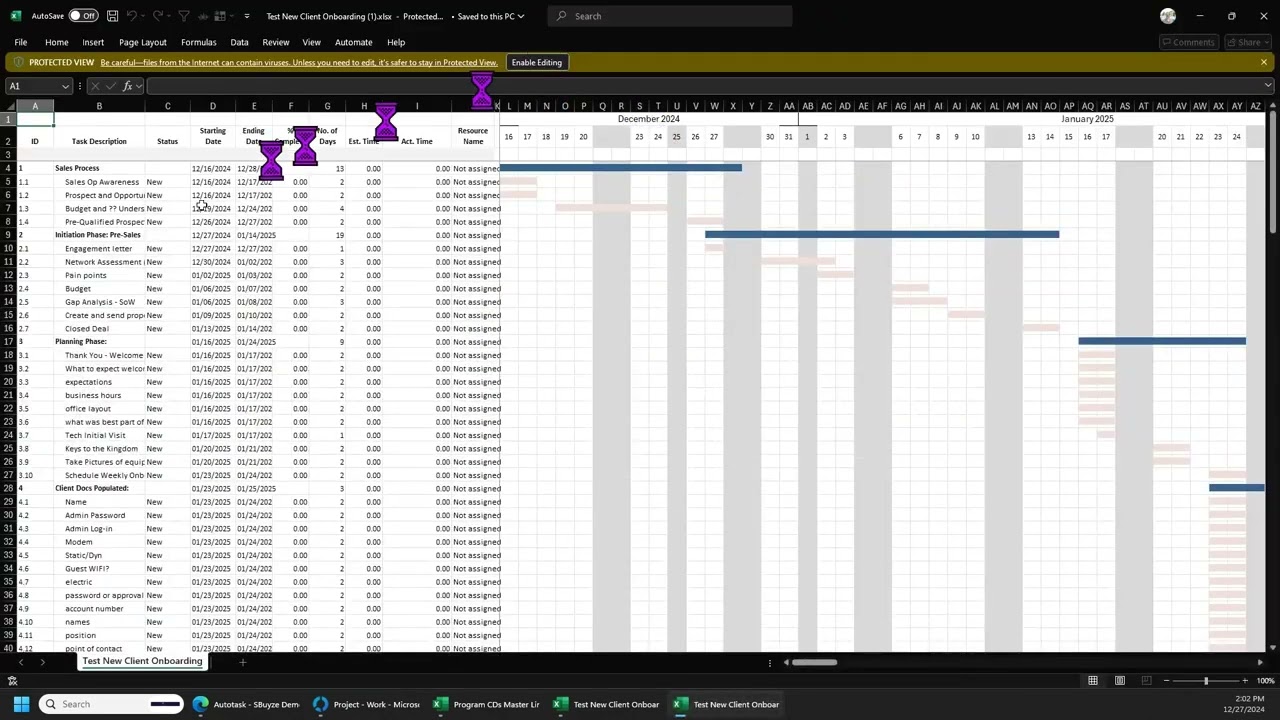Select the Test New Client Onboarding sheet tab

[142, 661]
